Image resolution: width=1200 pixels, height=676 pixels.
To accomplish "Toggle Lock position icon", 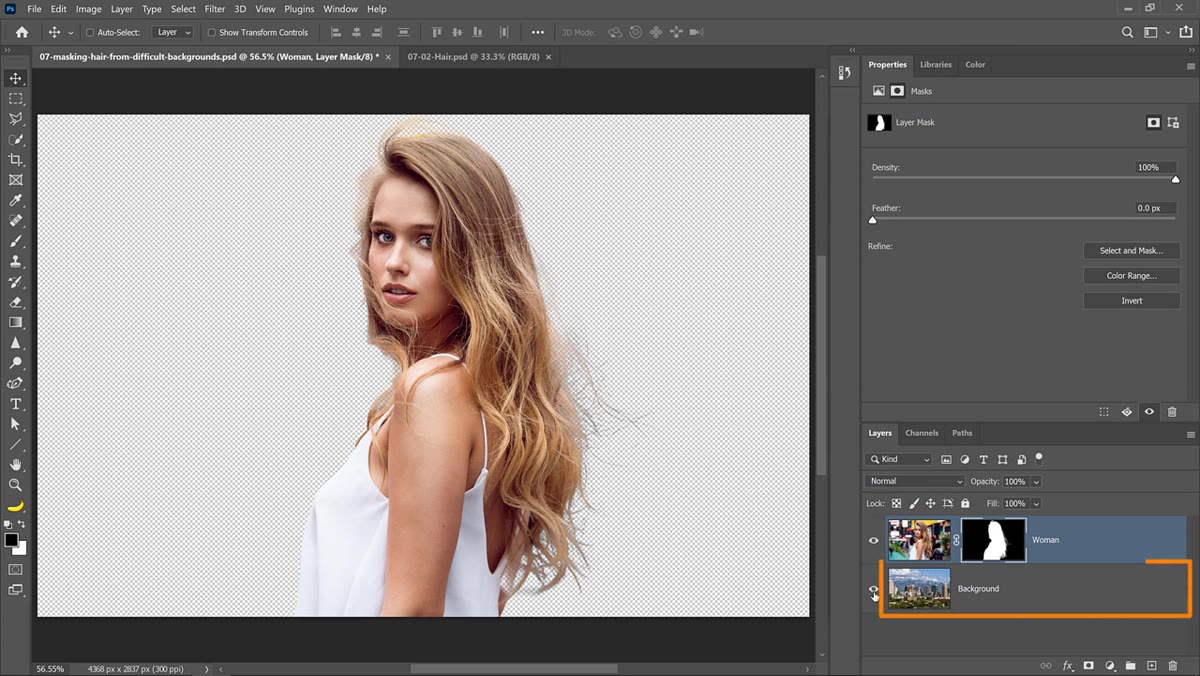I will 930,503.
